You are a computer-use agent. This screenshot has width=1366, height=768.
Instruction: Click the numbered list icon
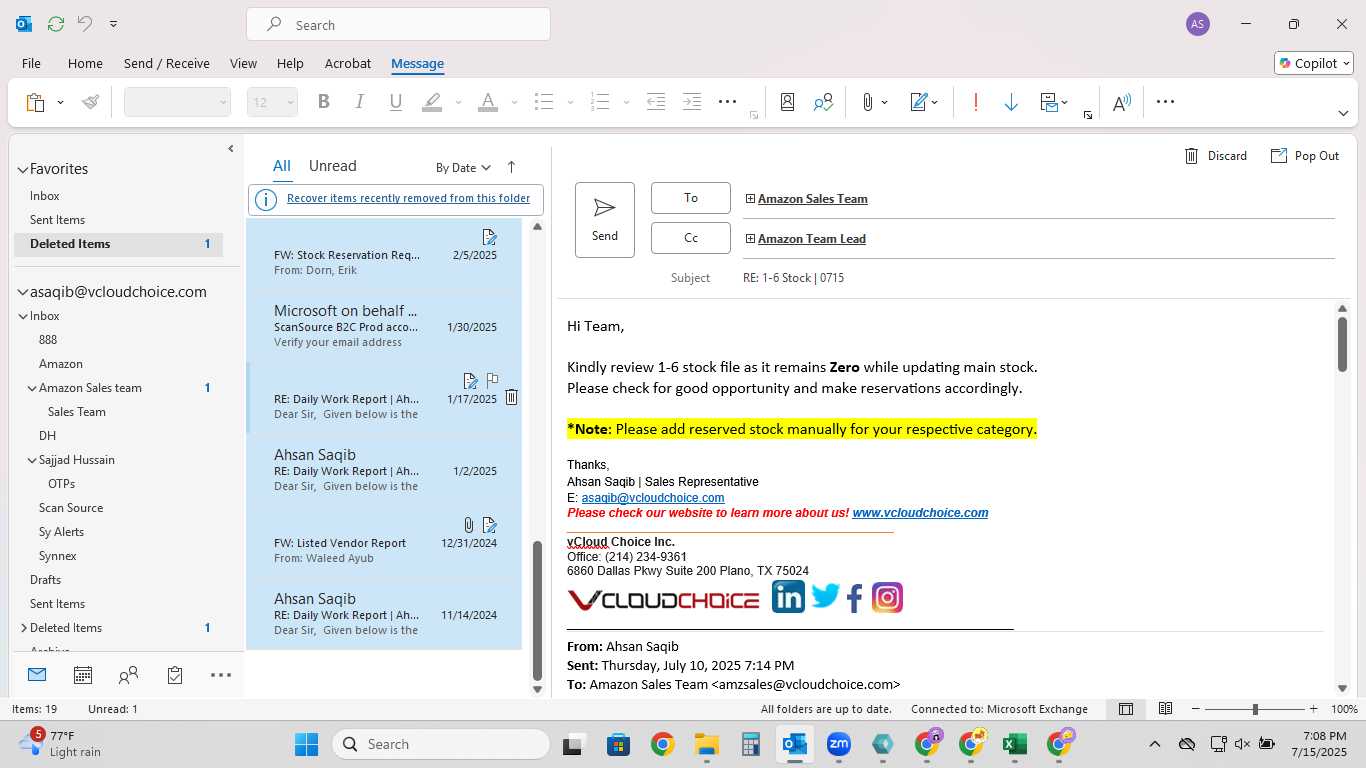pos(600,102)
